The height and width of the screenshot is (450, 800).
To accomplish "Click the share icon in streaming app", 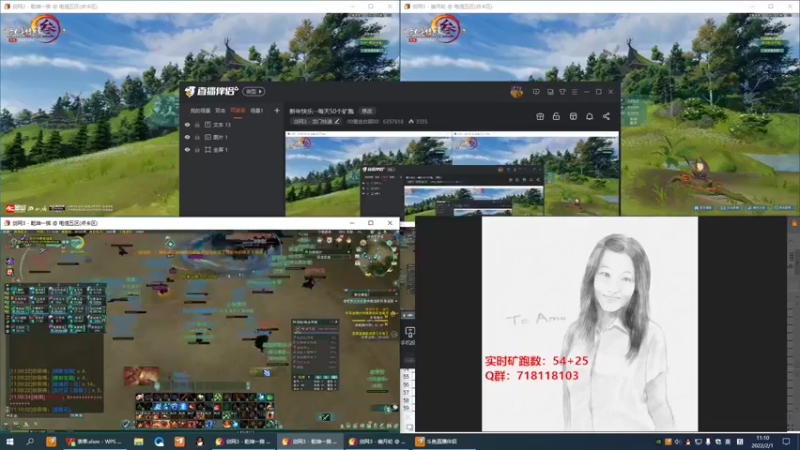I will coord(606,116).
